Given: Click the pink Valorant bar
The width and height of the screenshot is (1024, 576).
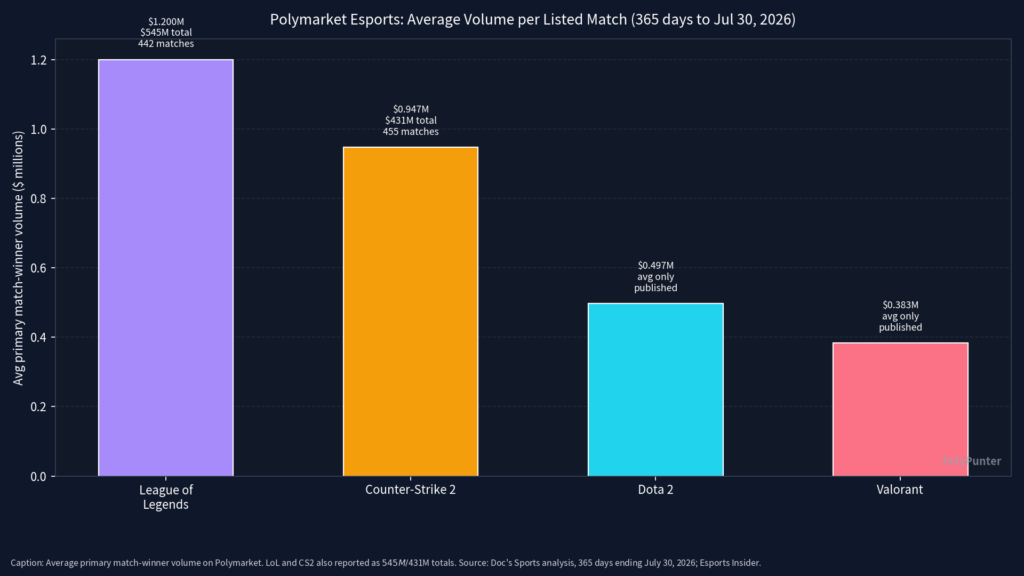Looking at the screenshot, I should coord(901,409).
